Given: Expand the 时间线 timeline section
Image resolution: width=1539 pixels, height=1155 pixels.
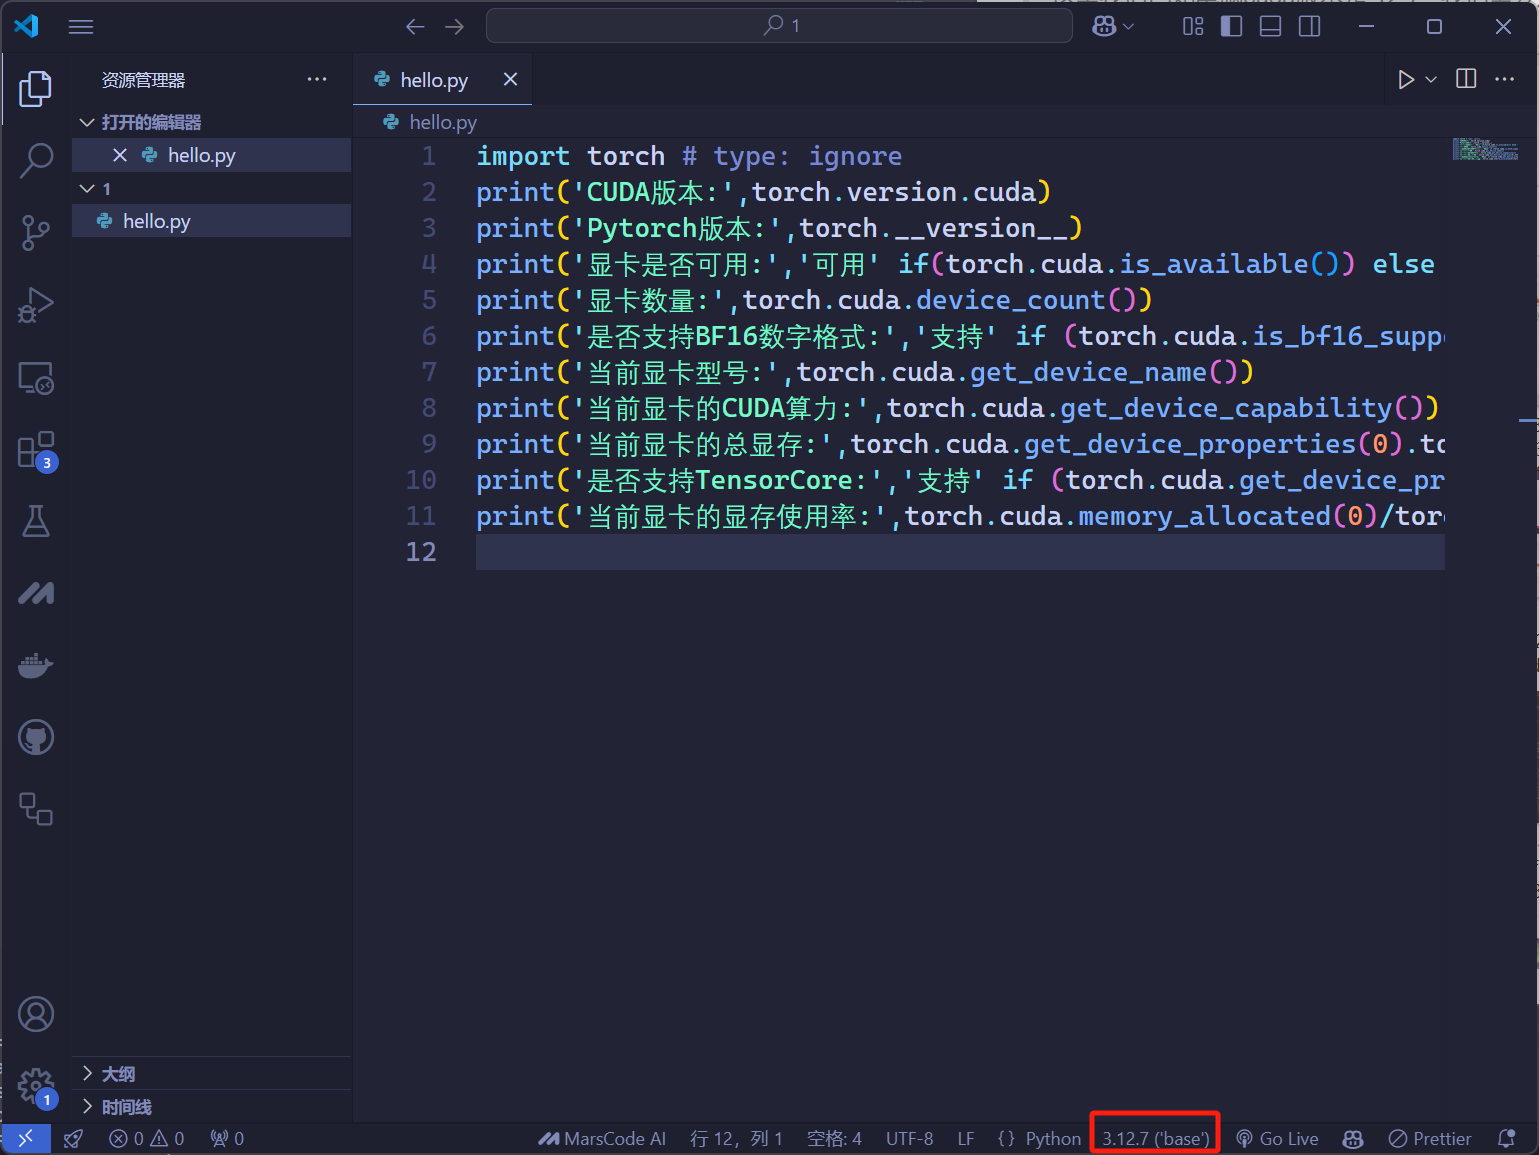Looking at the screenshot, I should point(126,1107).
